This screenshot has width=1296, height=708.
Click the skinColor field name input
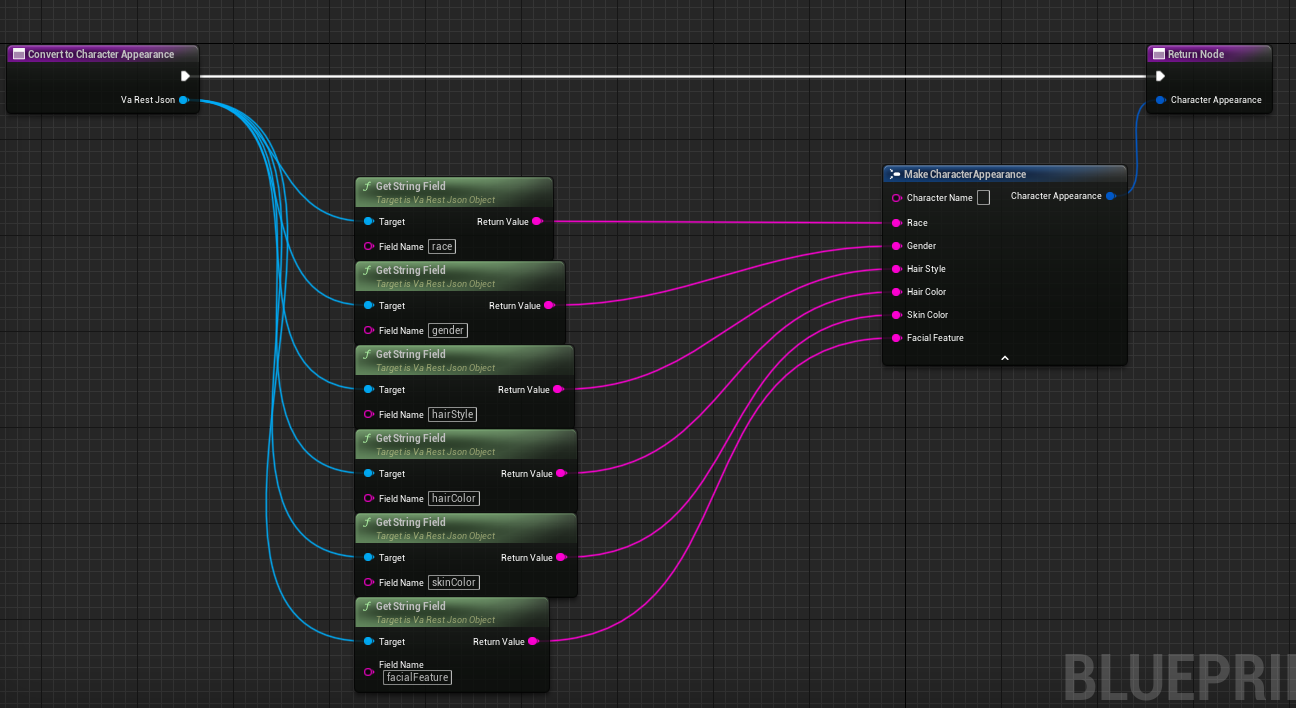coord(454,582)
